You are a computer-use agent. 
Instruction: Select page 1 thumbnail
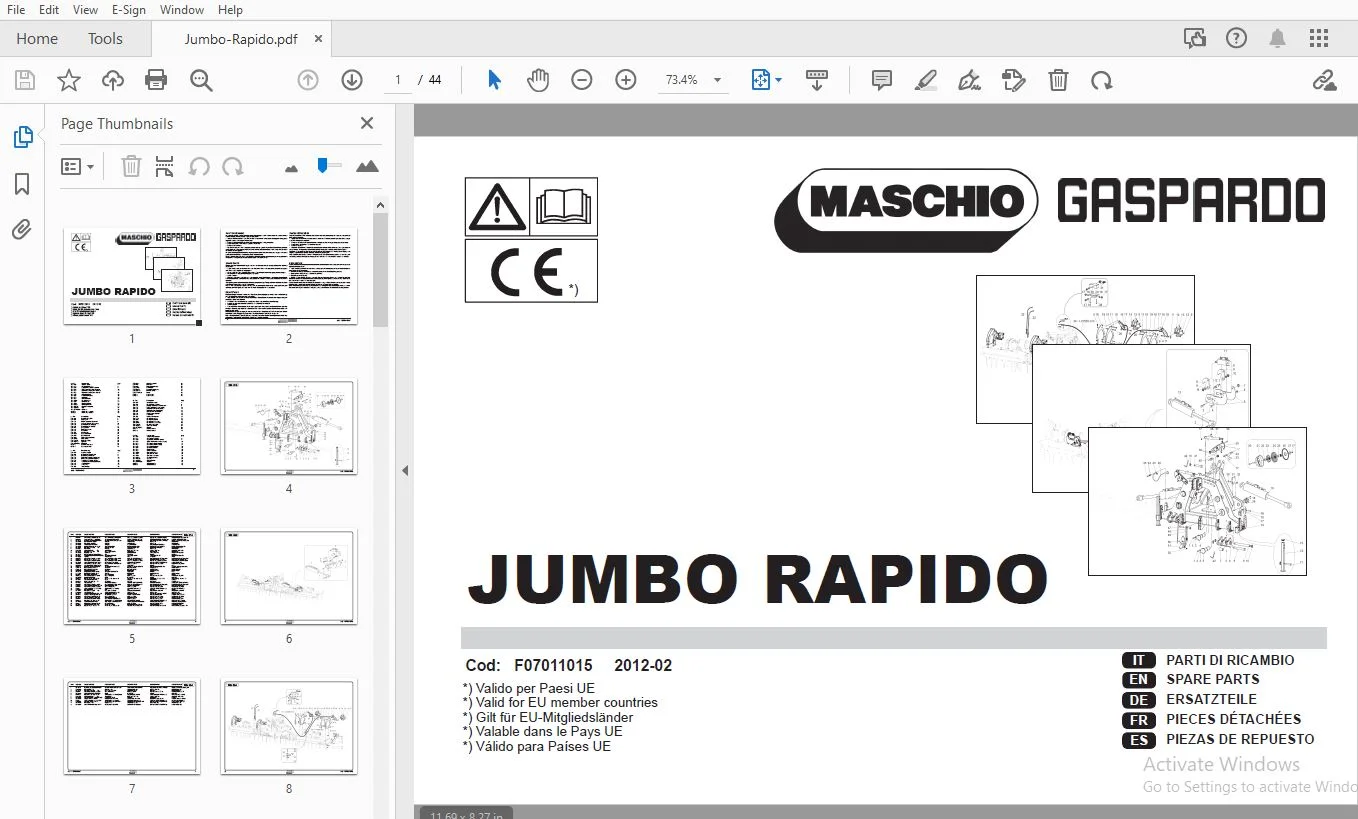pos(132,276)
